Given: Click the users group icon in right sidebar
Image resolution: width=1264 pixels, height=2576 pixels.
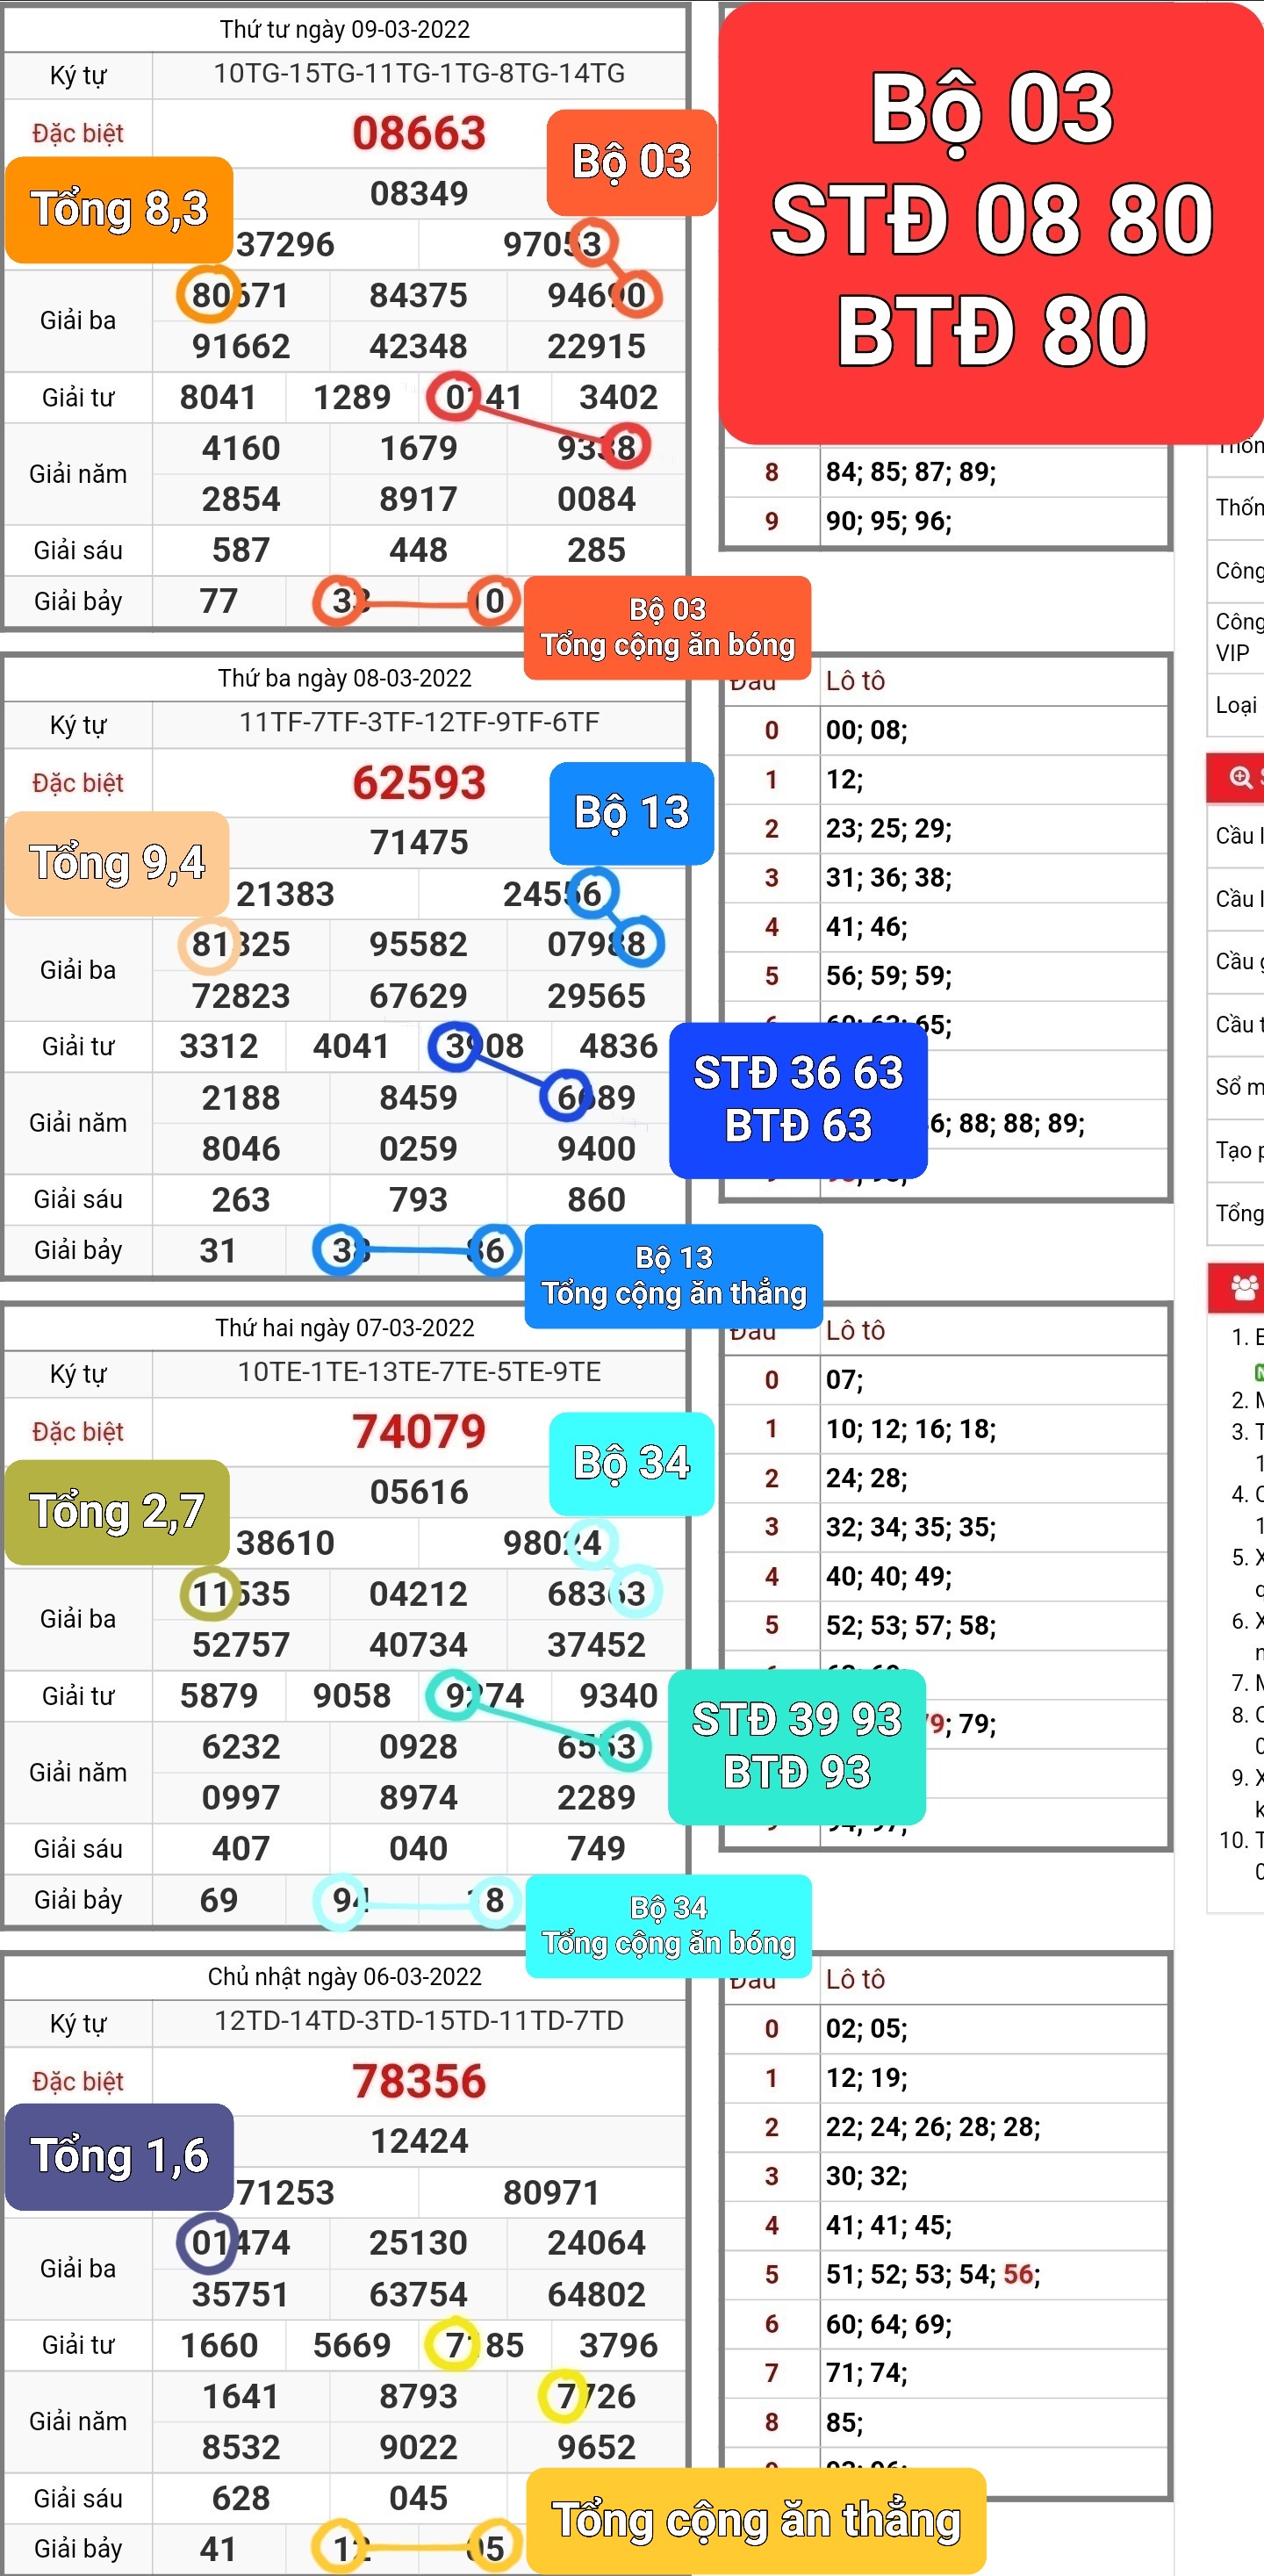Looking at the screenshot, I should pos(1244,1287).
